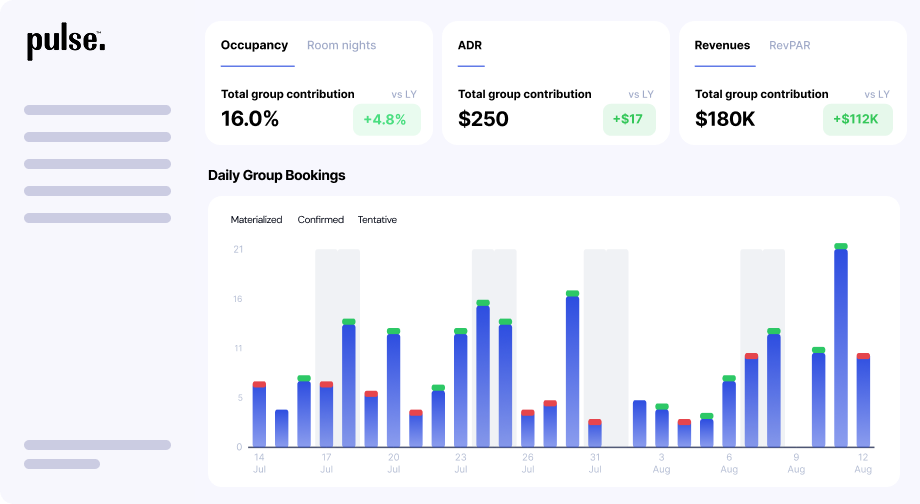Click the +$112K revenue change badge
Viewport: 920px width, 504px height.
(x=857, y=120)
